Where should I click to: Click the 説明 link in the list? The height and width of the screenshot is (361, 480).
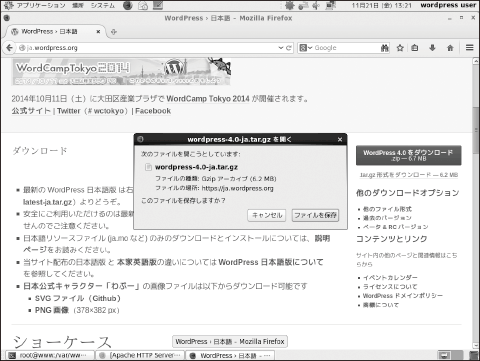[x=322, y=238]
